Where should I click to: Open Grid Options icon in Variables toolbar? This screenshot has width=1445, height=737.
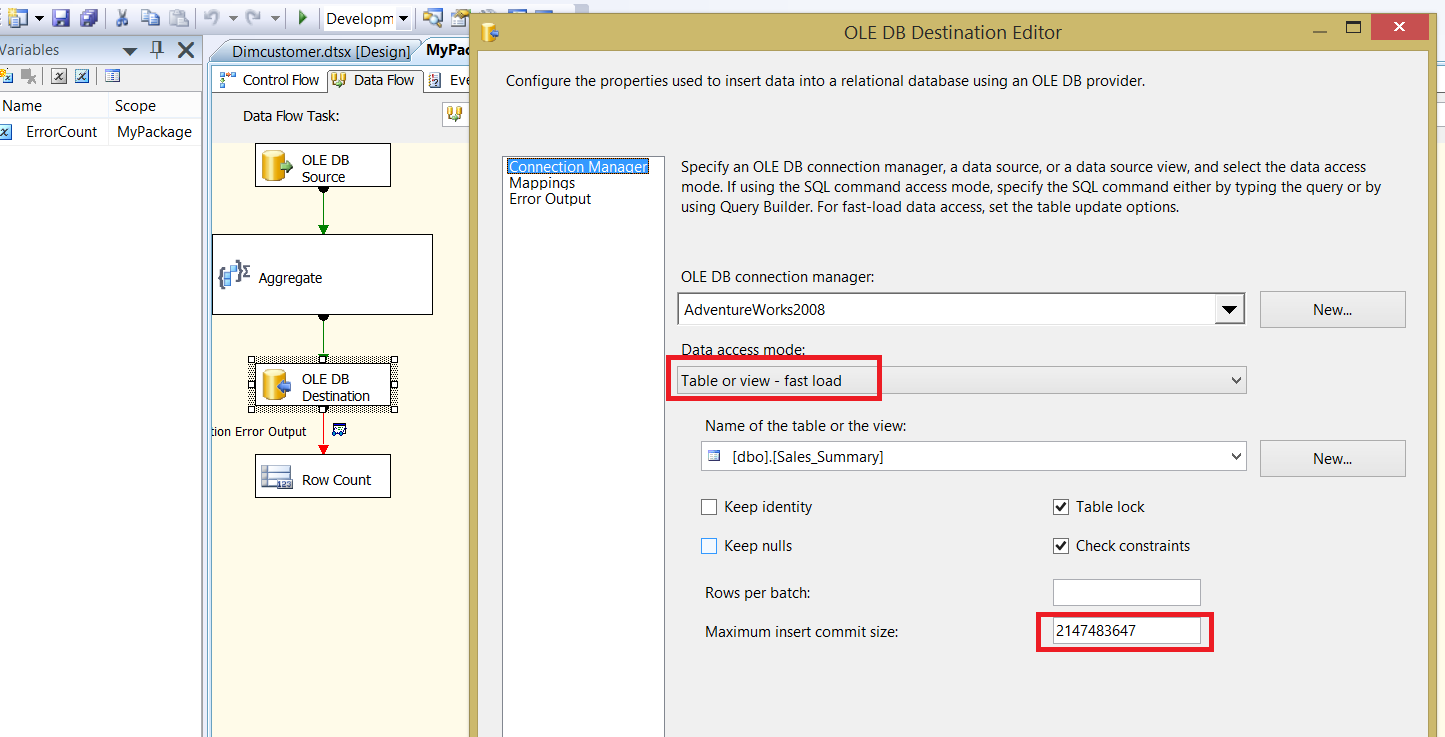click(x=111, y=76)
